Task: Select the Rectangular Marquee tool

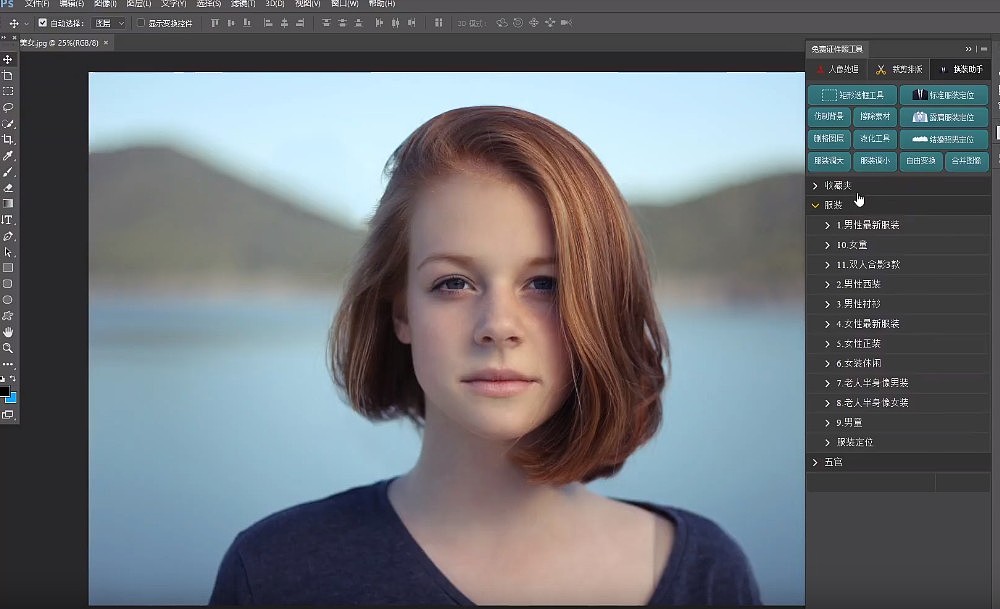Action: [x=8, y=91]
